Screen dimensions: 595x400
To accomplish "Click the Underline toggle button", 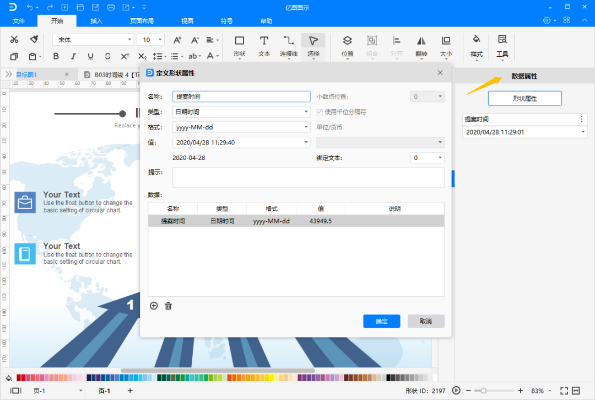I will (90, 56).
